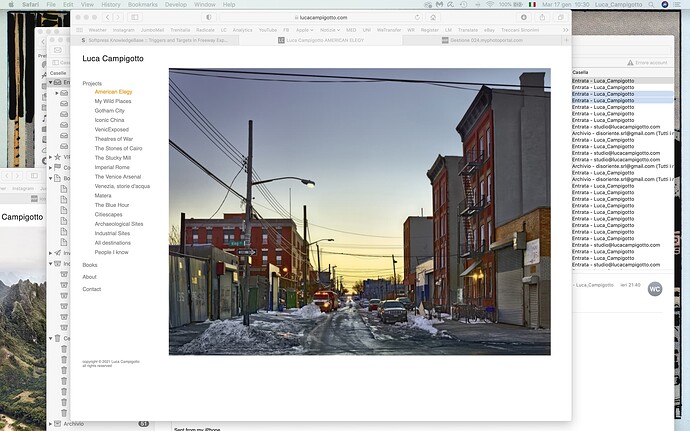Go back in the front Safari window

(x=108, y=17)
